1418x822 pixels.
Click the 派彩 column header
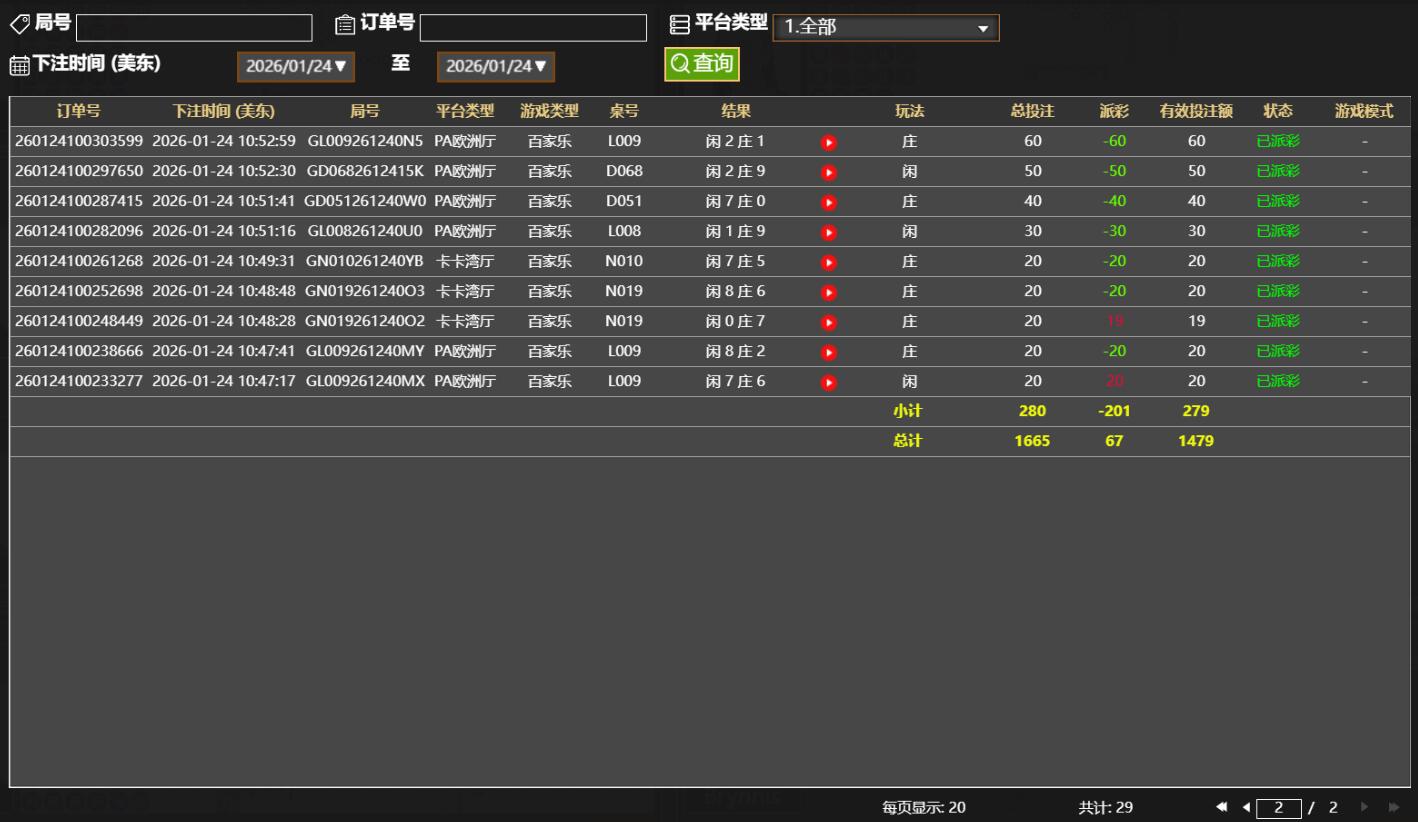[1114, 111]
